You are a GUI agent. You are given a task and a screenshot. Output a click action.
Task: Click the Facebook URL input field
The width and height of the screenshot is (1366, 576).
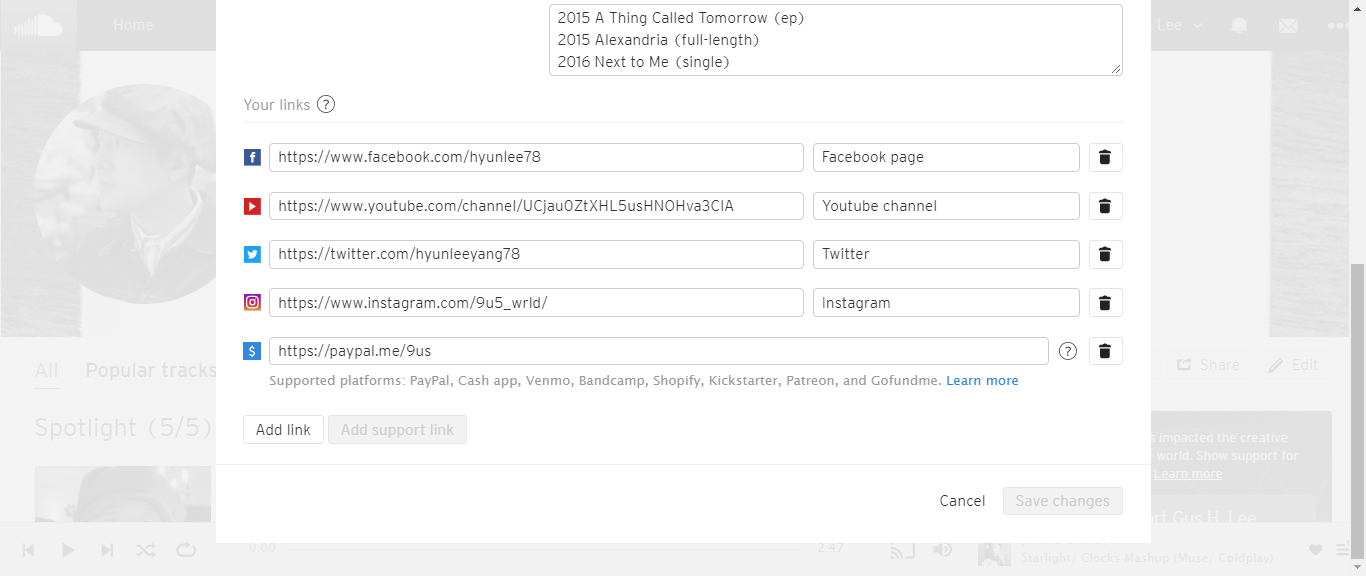point(536,157)
